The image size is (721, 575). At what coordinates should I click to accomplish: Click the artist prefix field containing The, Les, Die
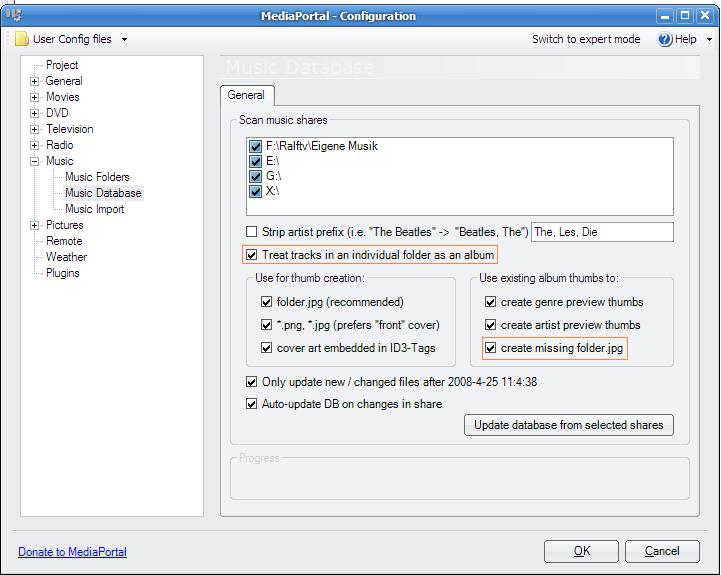(x=602, y=232)
